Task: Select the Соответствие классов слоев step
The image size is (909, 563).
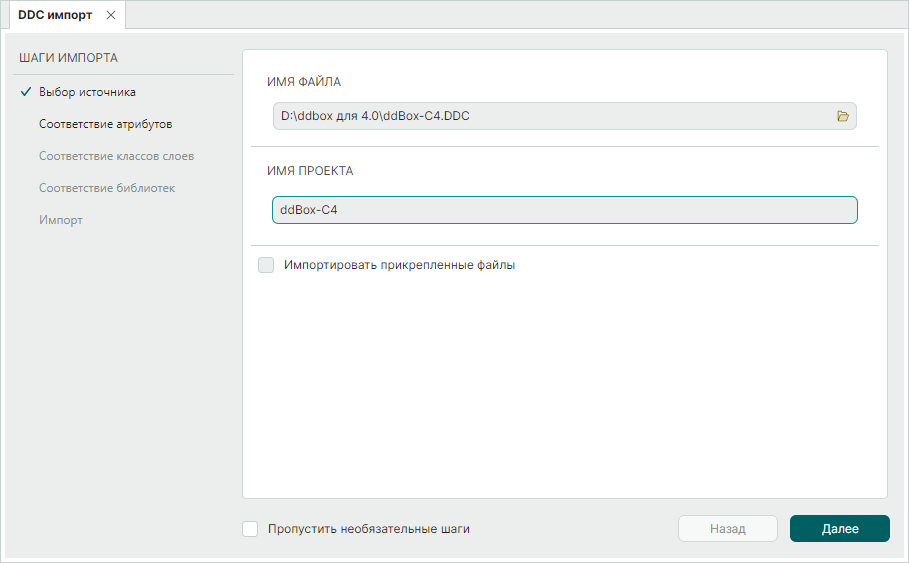Action: tap(116, 156)
